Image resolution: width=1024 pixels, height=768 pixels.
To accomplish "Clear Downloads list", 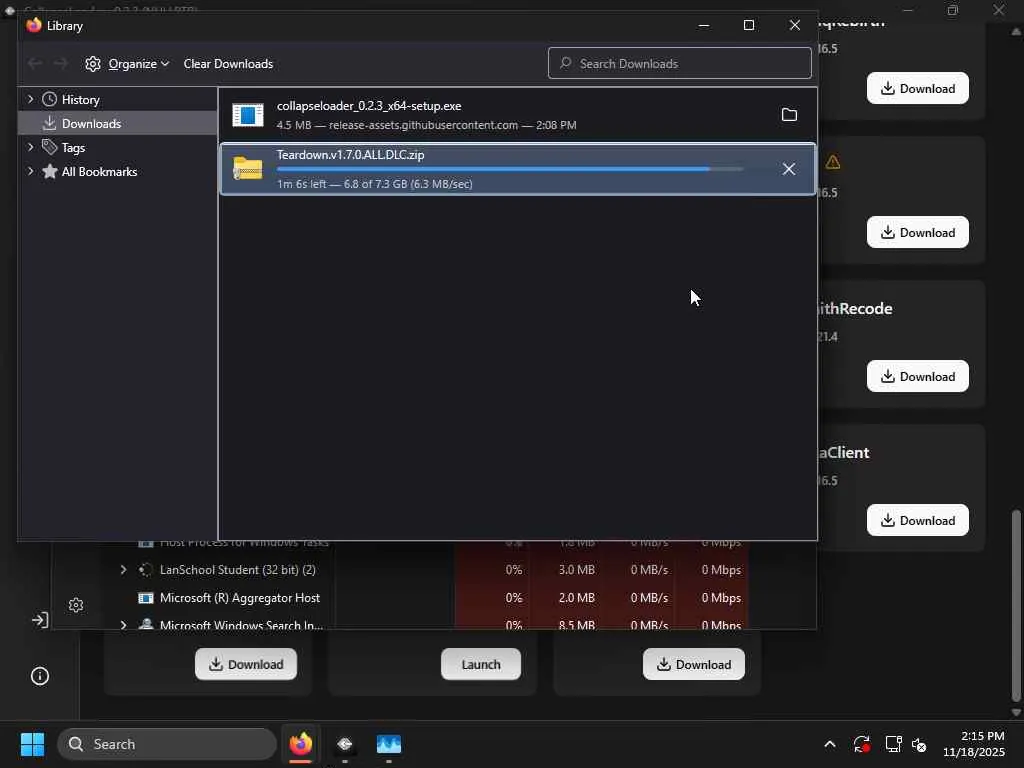I will click(228, 63).
